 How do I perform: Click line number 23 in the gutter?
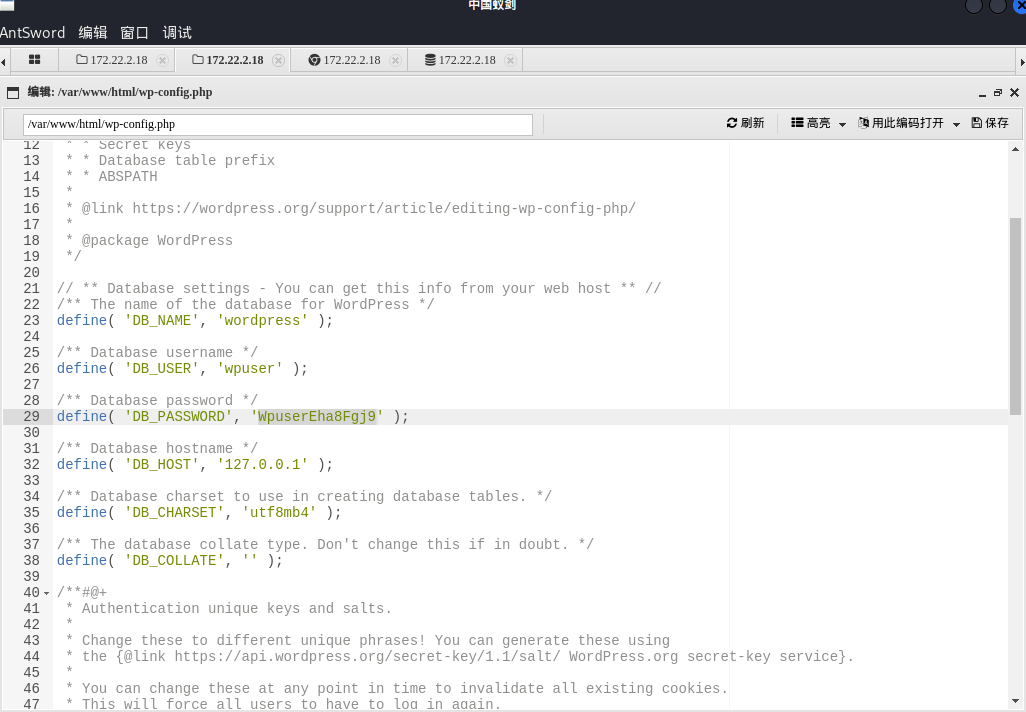point(31,321)
